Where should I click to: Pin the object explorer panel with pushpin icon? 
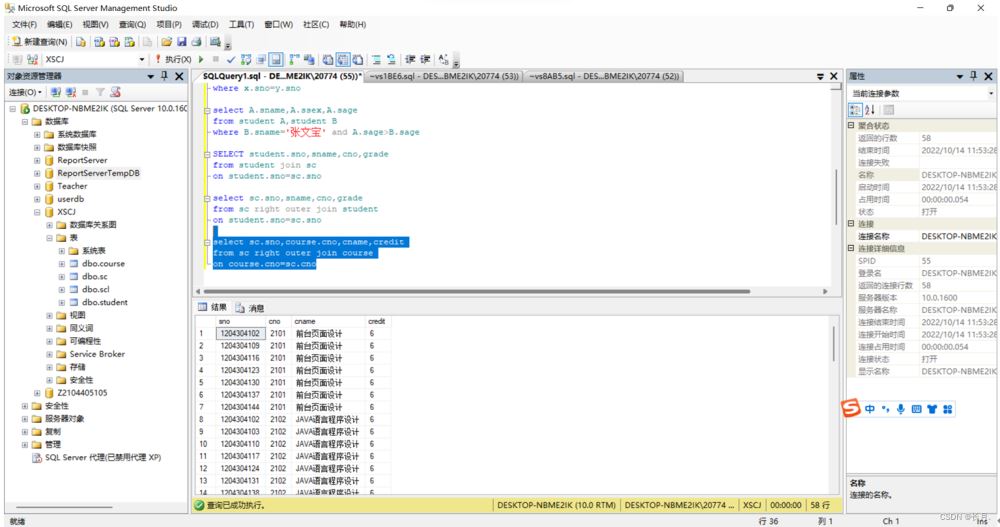click(165, 76)
